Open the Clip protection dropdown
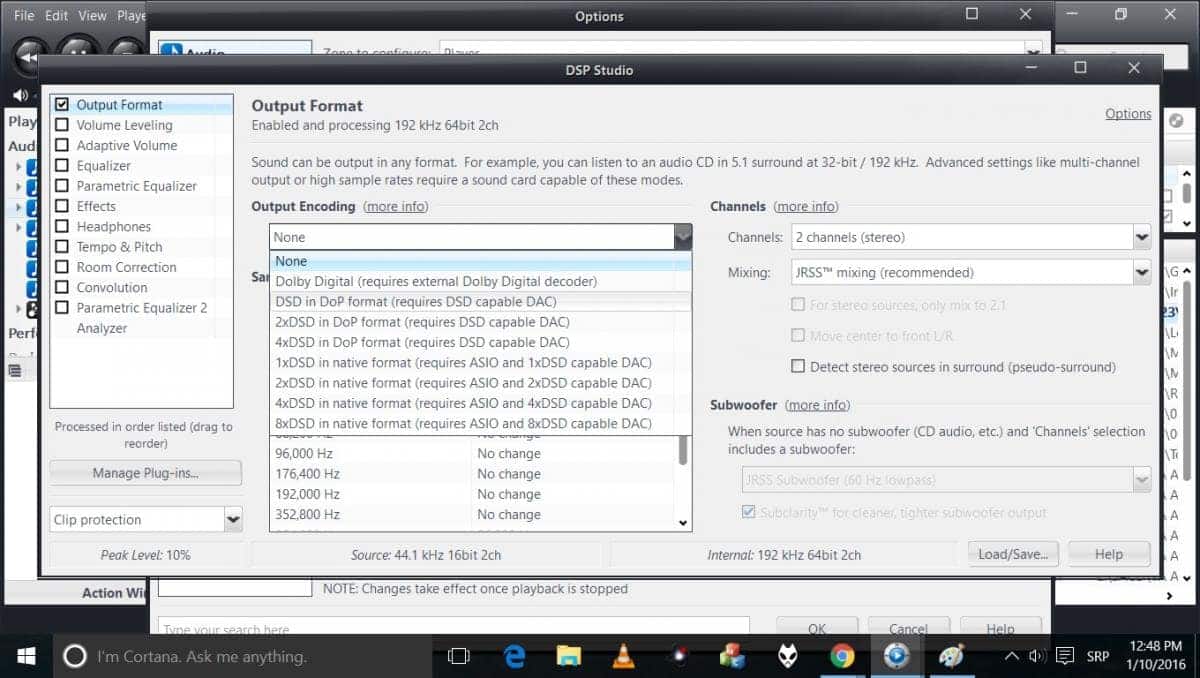Image resolution: width=1200 pixels, height=678 pixels. [233, 519]
